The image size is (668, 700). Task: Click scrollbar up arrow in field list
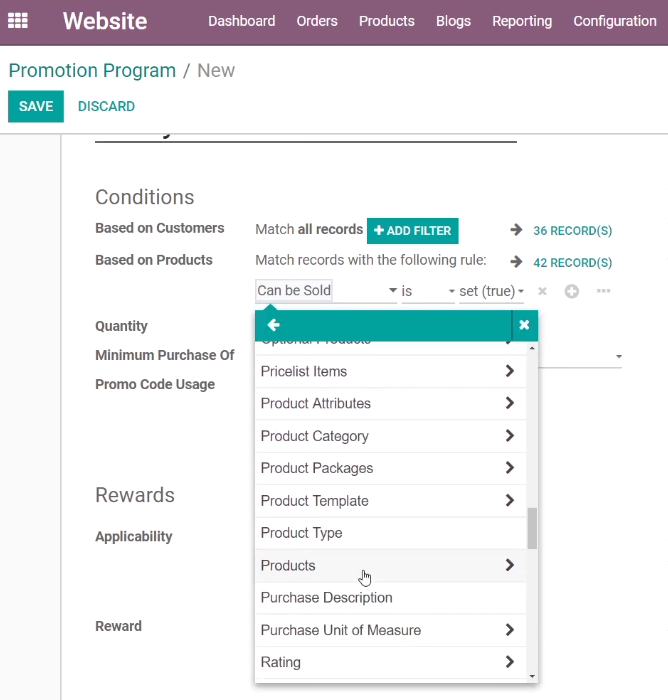pos(532,348)
